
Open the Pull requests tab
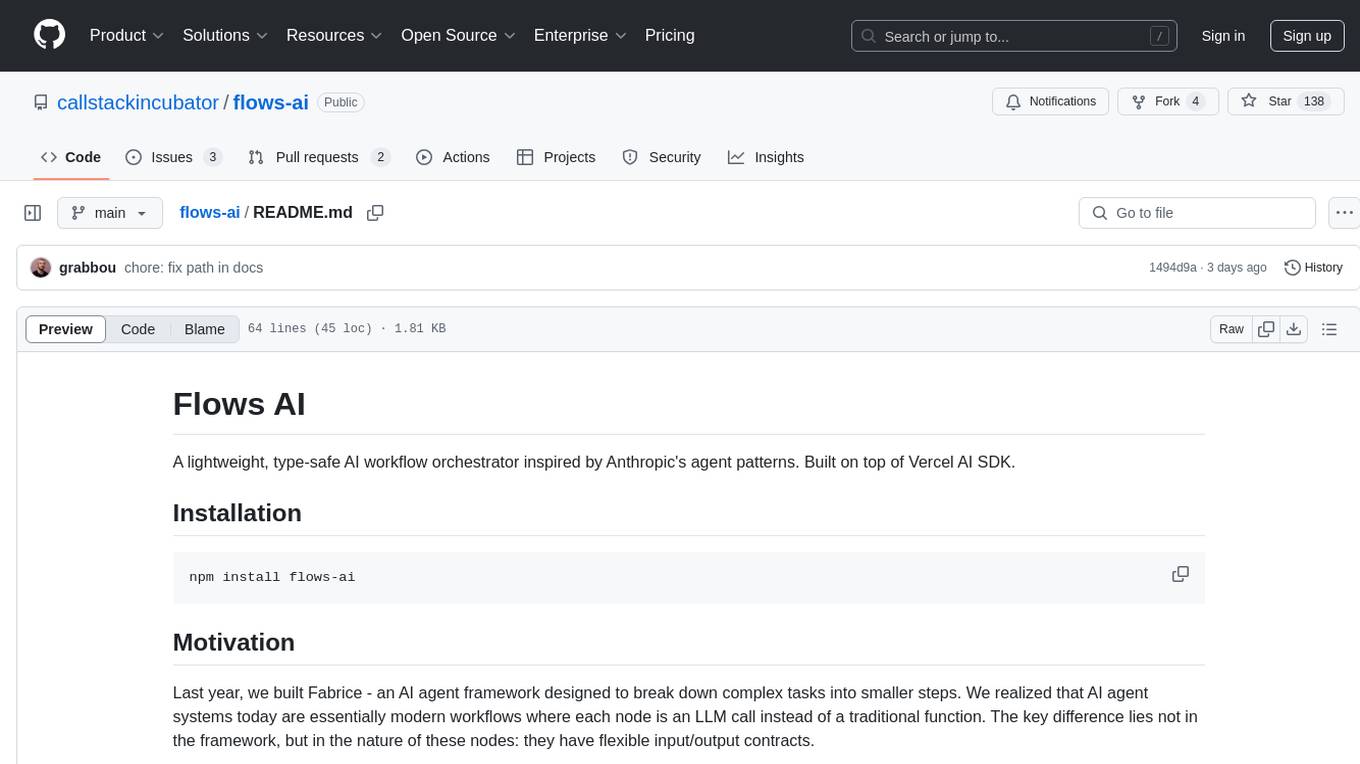coord(318,157)
